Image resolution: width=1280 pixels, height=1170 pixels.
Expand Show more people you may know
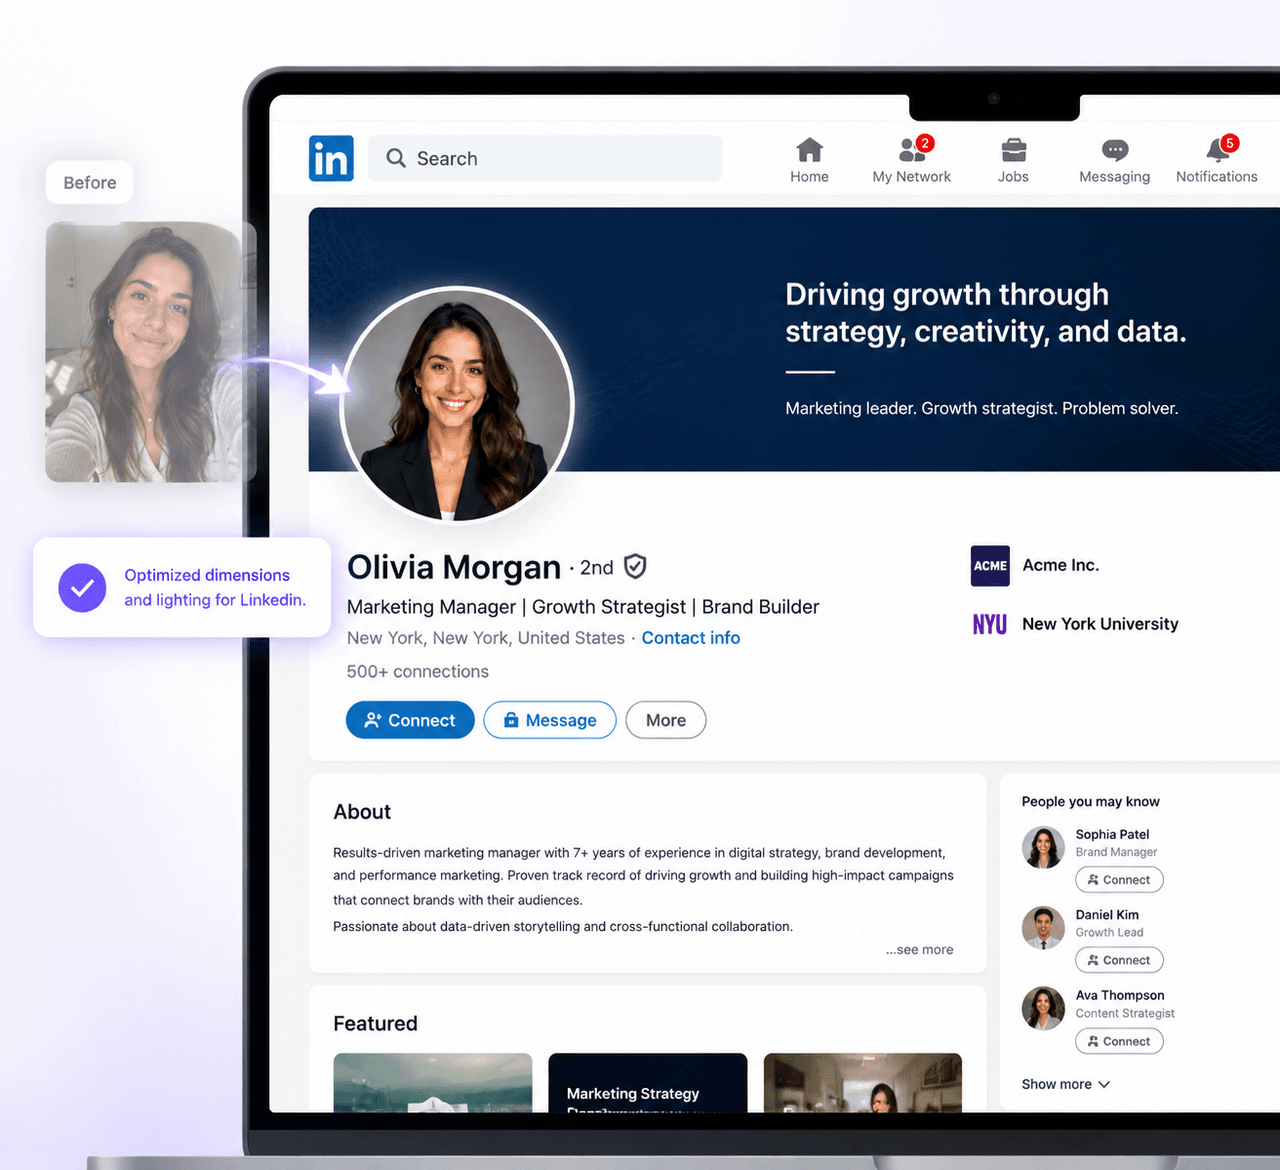(x=1066, y=1084)
